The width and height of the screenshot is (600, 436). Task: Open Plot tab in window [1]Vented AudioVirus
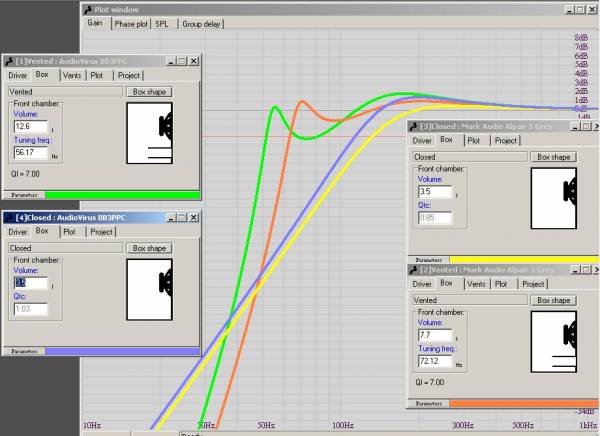tap(96, 75)
